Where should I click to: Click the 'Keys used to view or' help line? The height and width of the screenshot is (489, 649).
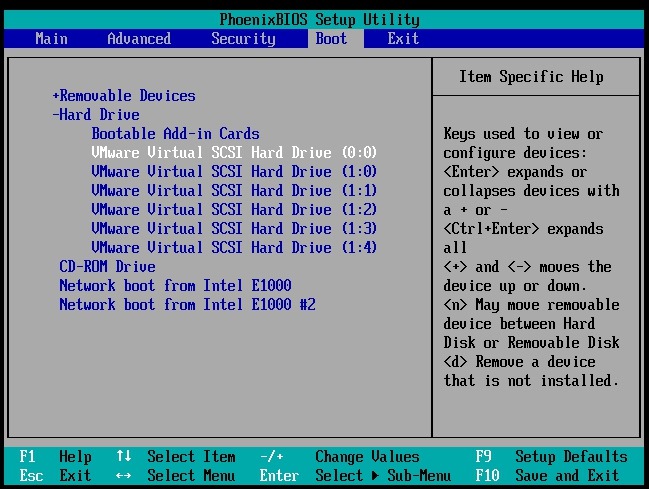(523, 134)
